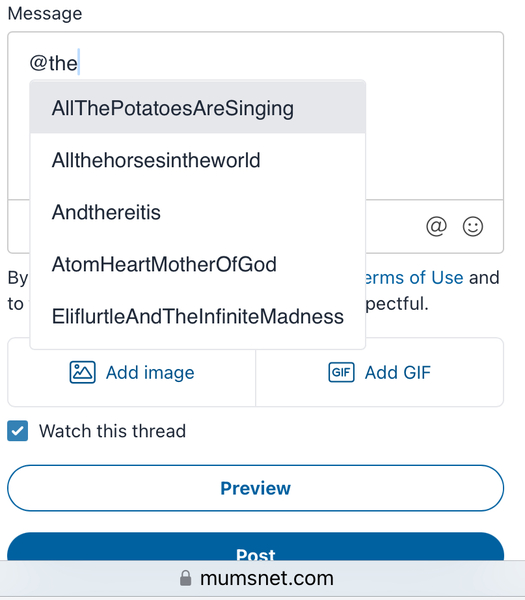Untick the Watch this thread checkbox
Image resolution: width=525 pixels, height=600 pixels.
[x=18, y=430]
